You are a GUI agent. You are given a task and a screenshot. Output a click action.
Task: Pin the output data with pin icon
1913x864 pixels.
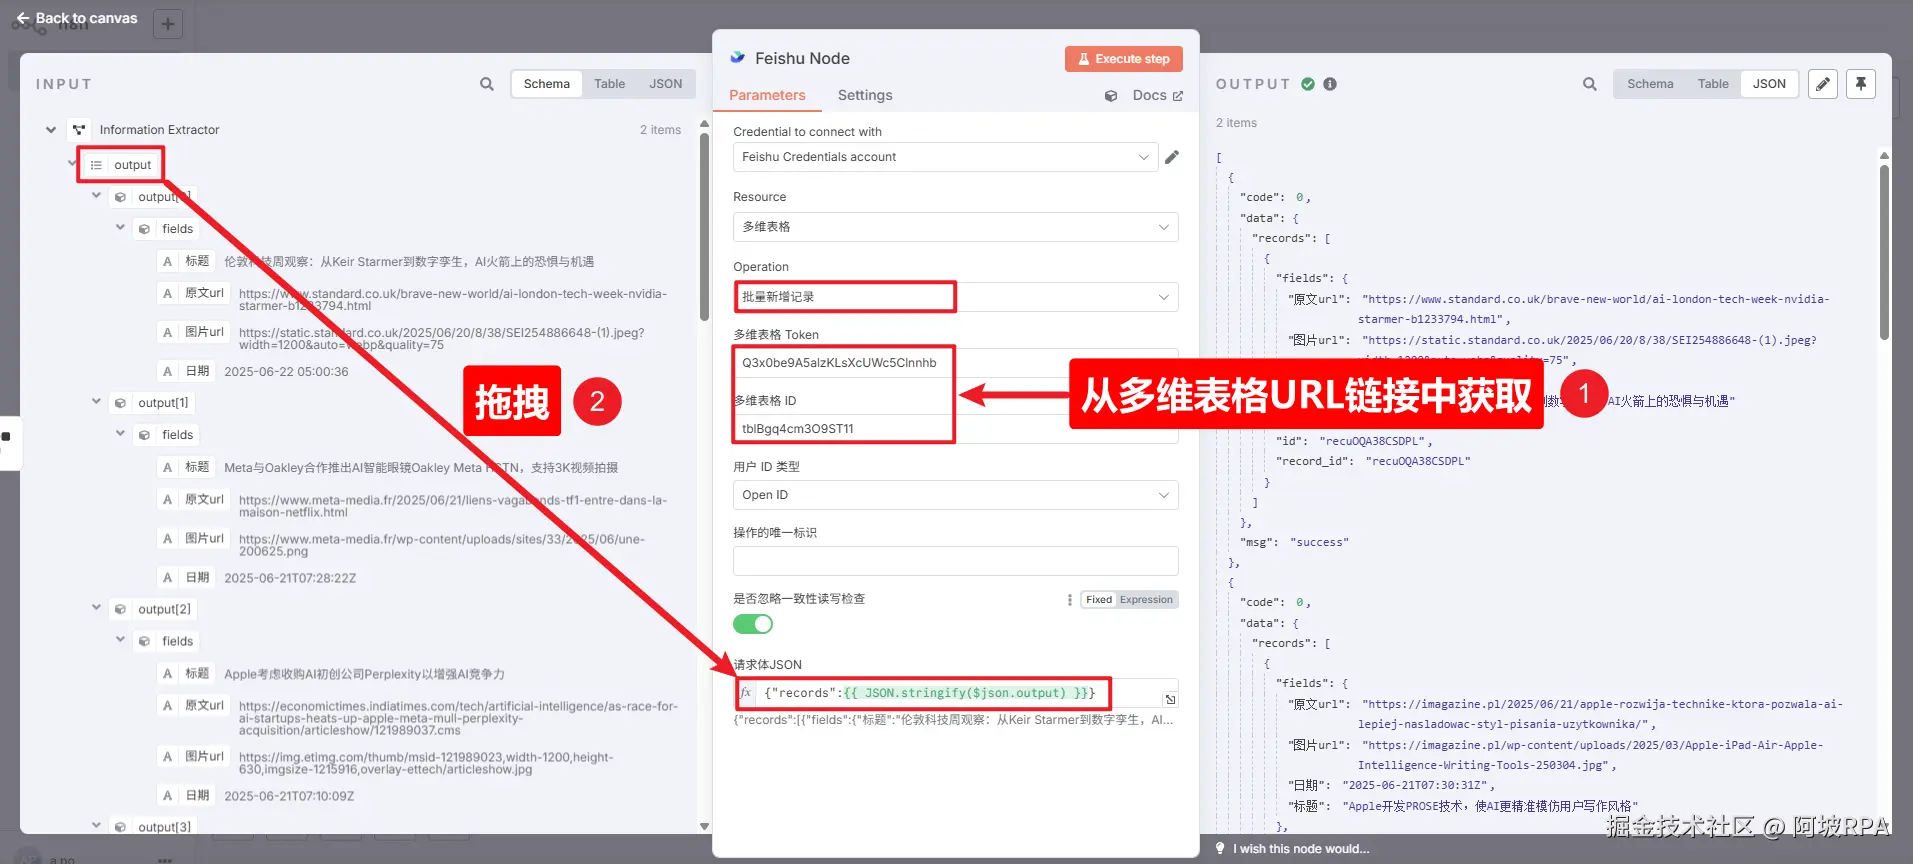(x=1861, y=84)
